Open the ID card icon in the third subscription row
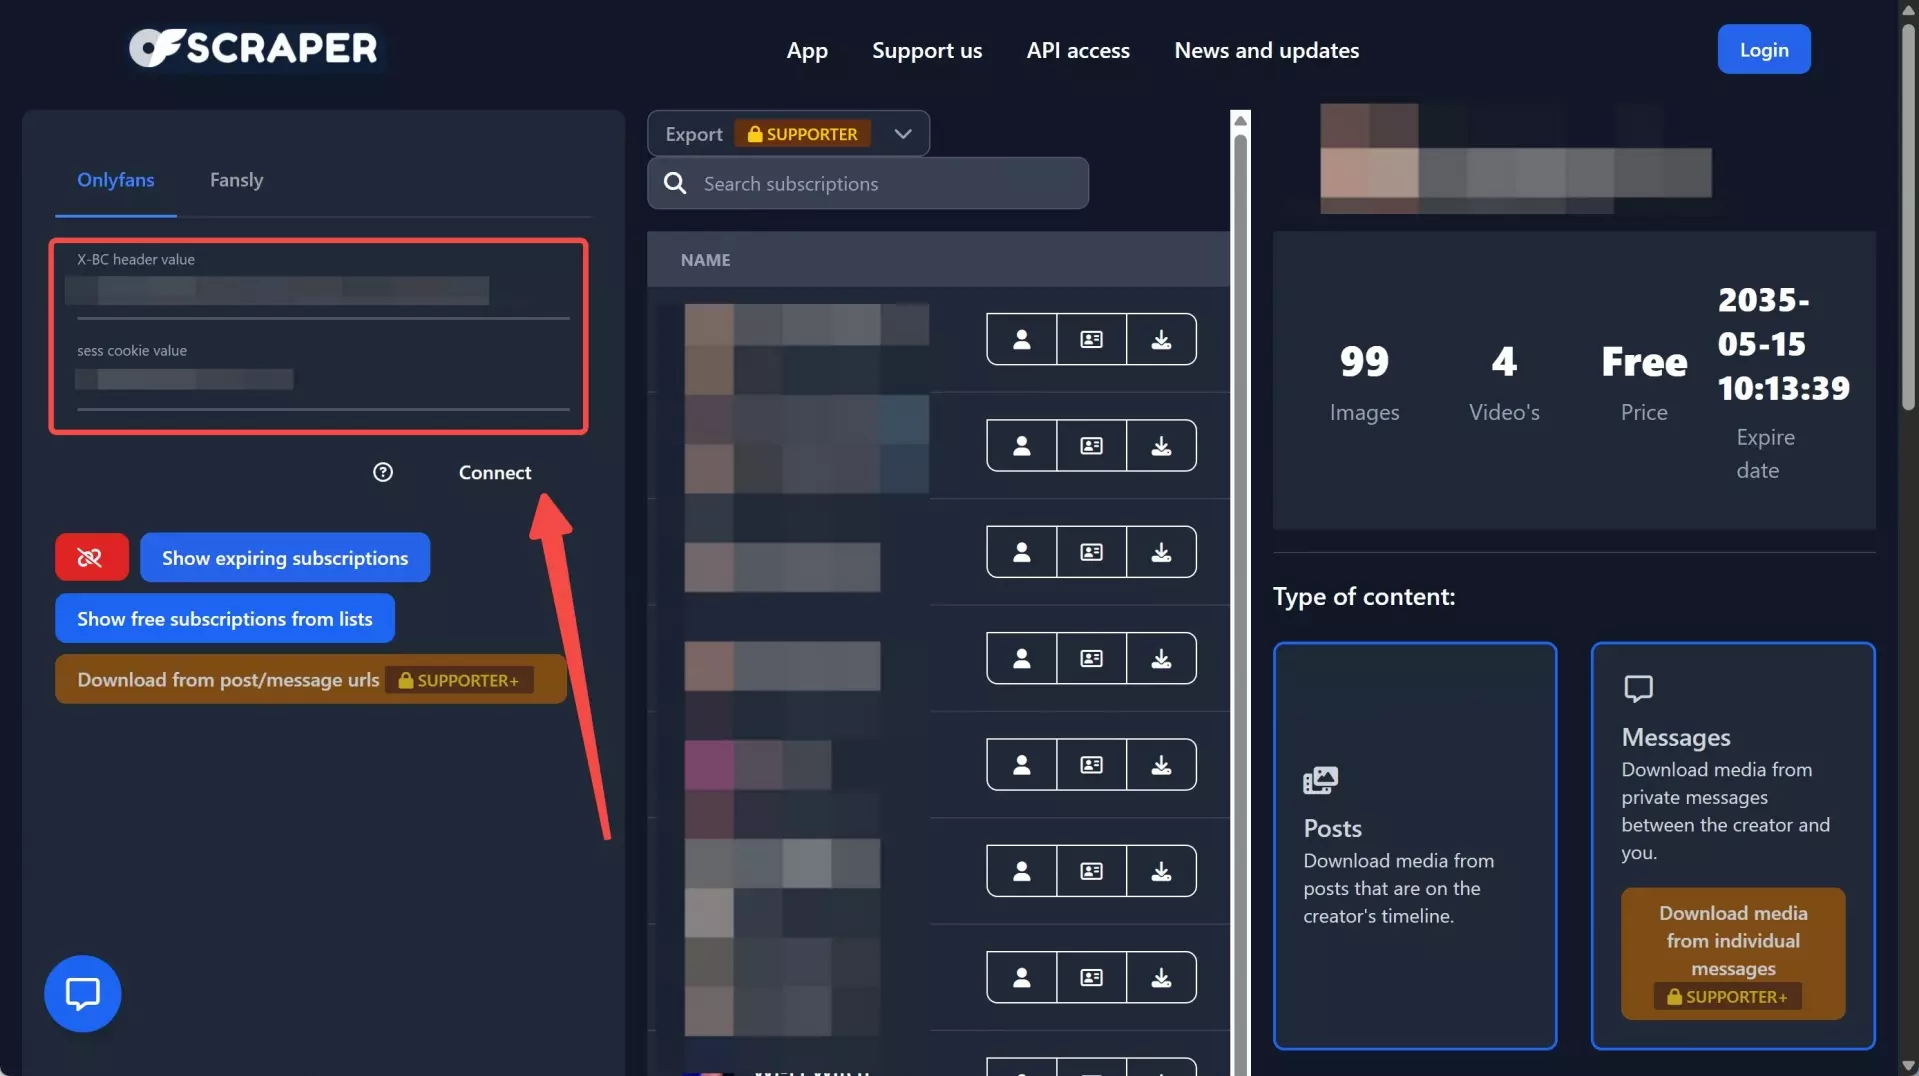Viewport: 1919px width, 1076px height. (1091, 552)
